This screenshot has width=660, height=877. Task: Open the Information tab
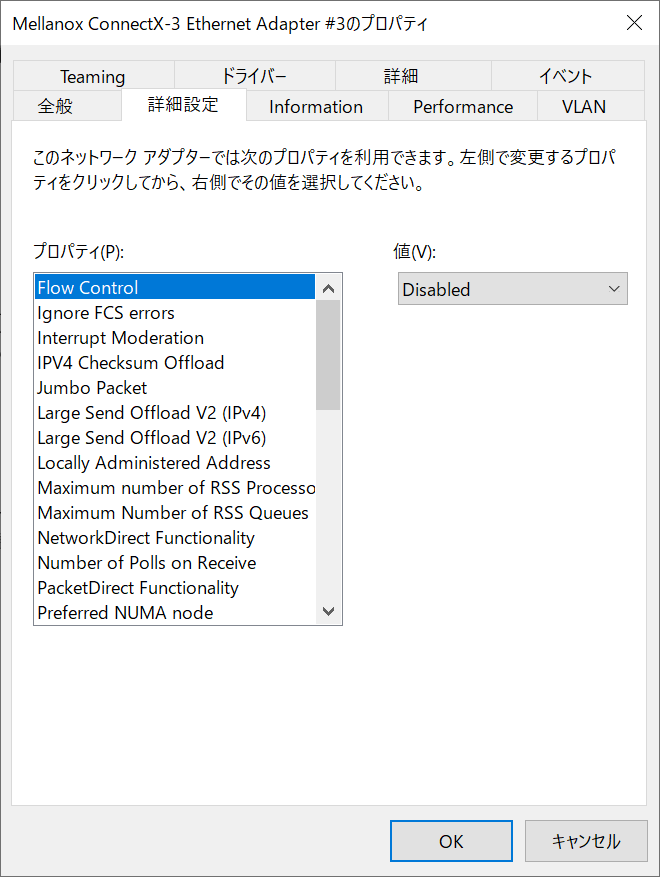coord(317,106)
